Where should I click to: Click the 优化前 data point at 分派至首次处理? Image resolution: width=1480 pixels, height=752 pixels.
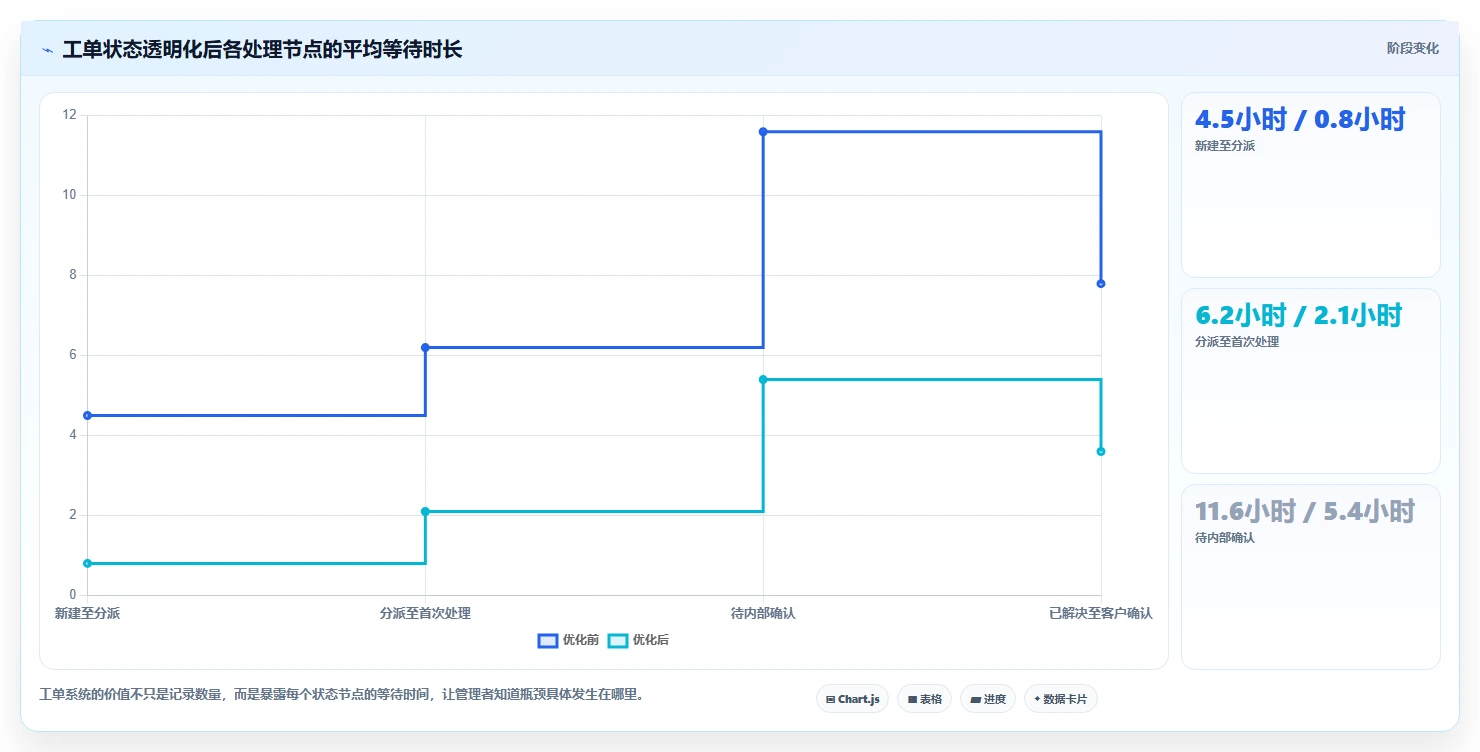point(425,347)
